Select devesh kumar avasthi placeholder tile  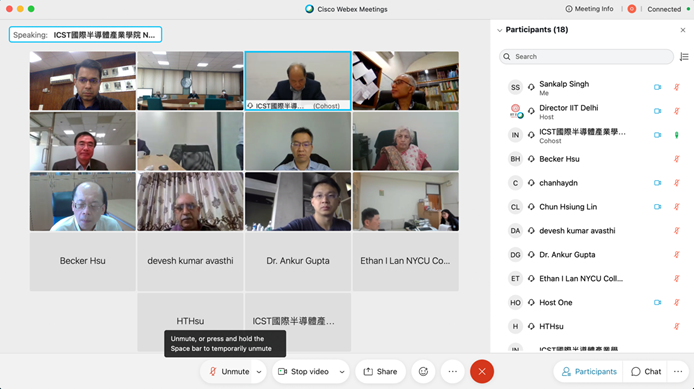pos(190,261)
